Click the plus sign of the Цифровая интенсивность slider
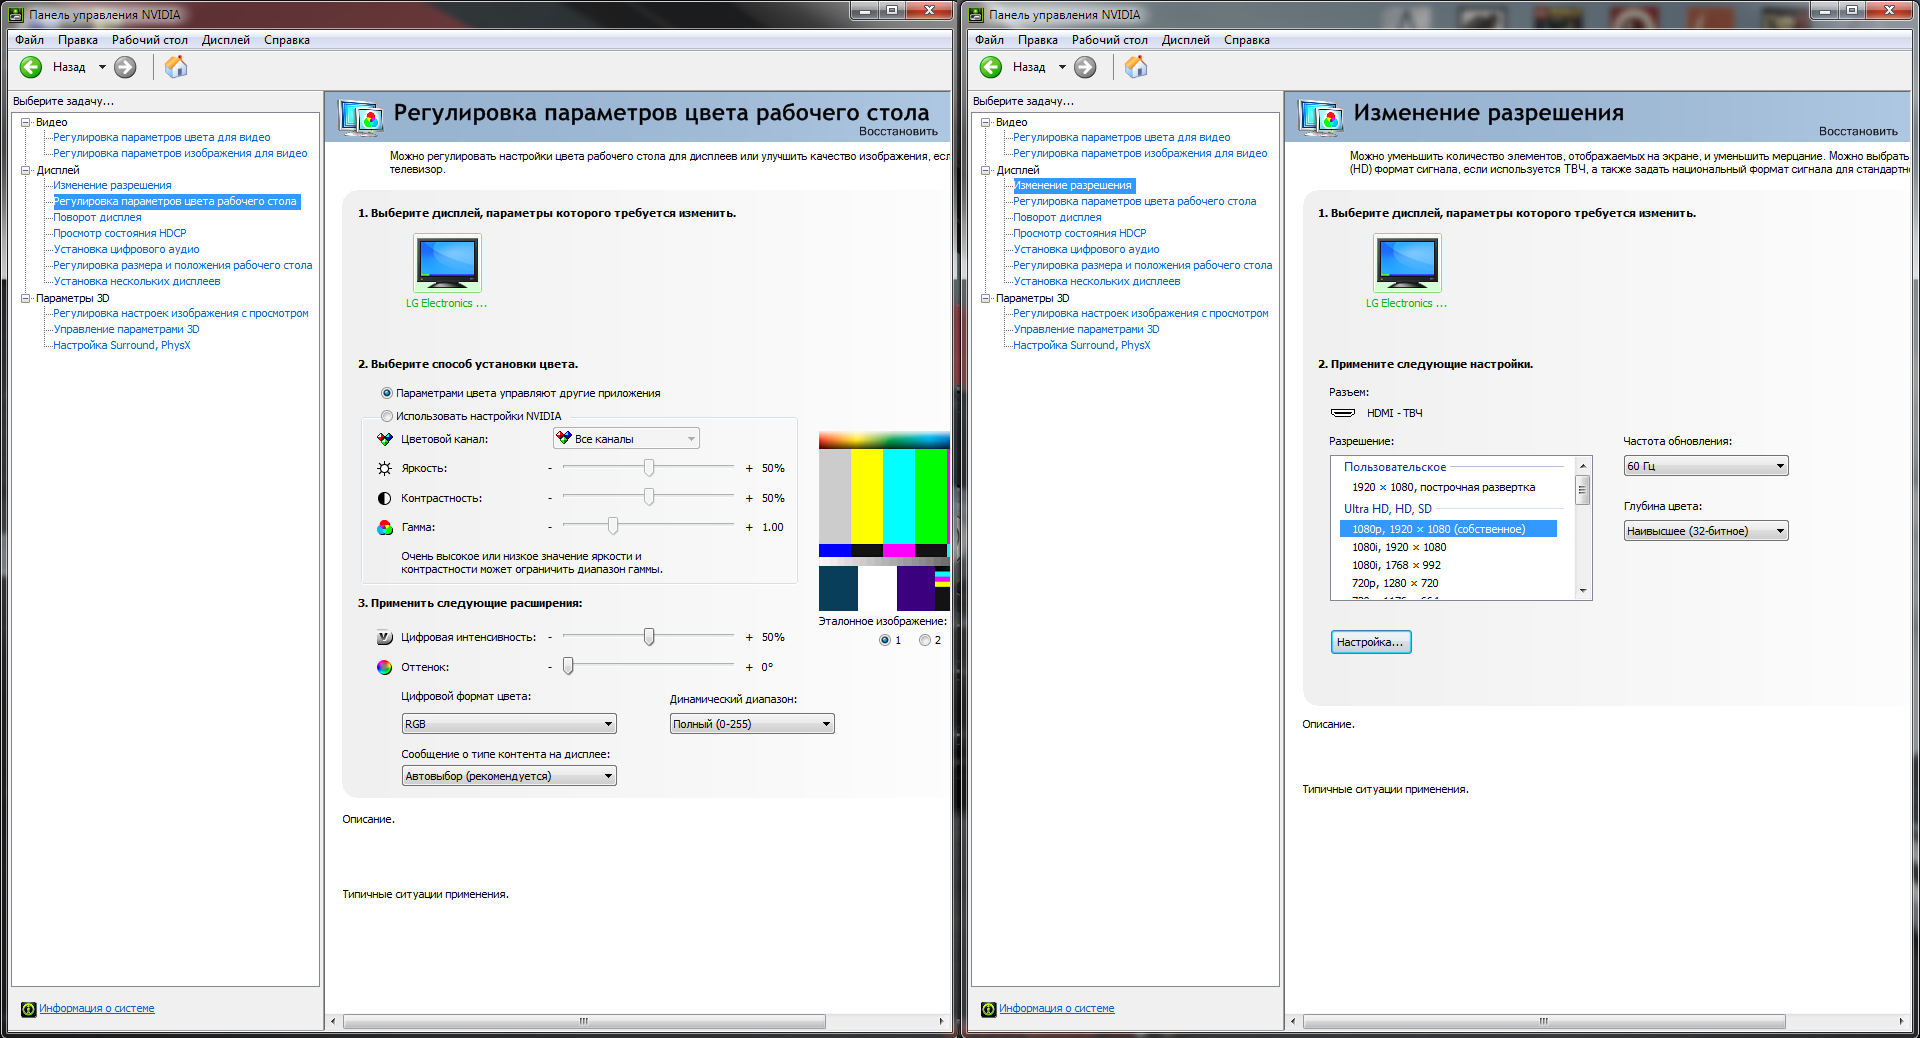1920x1038 pixels. (749, 637)
